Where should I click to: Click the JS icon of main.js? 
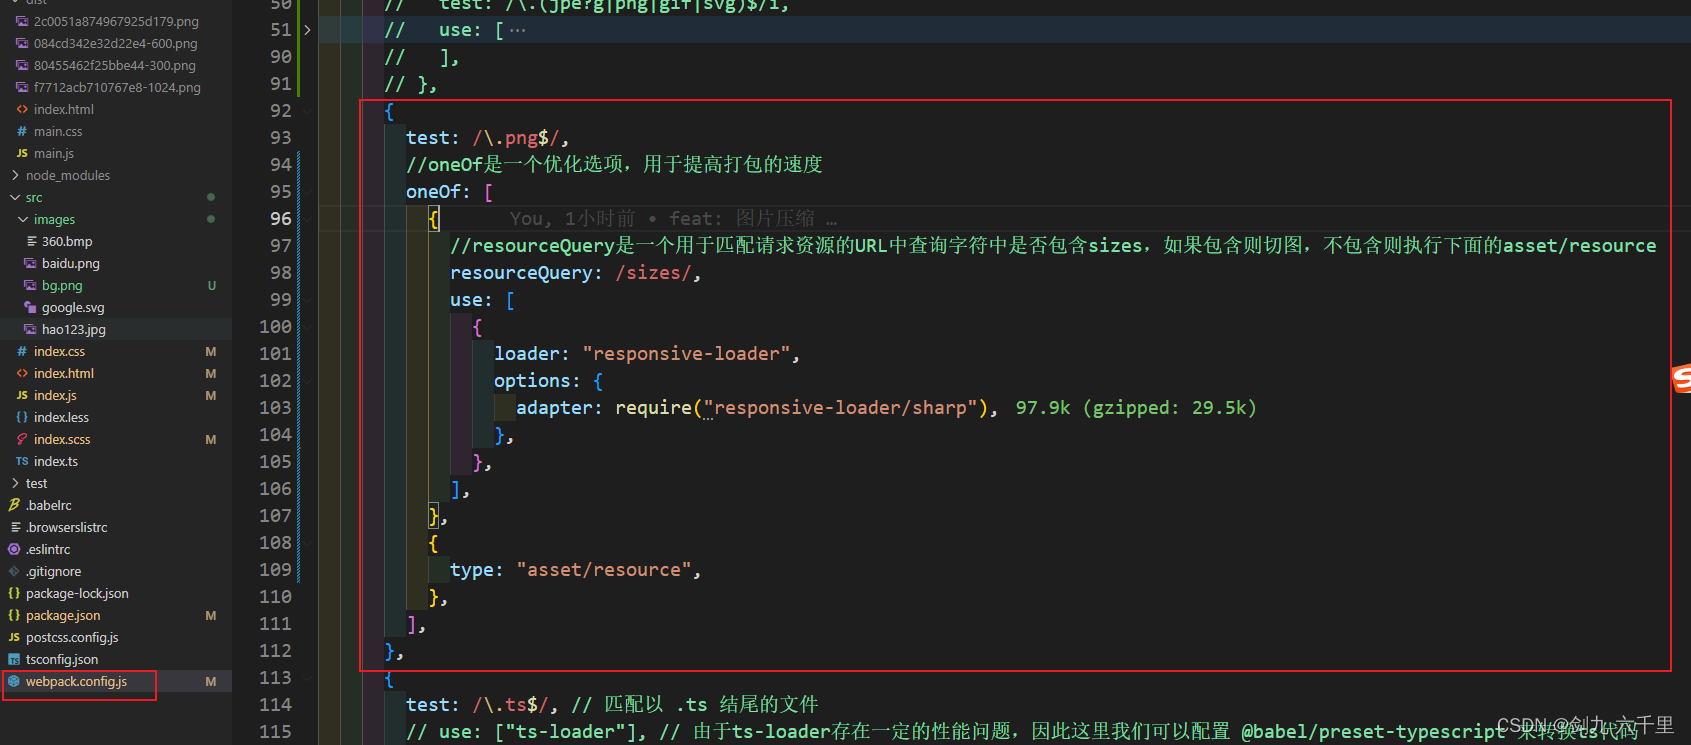(22, 153)
